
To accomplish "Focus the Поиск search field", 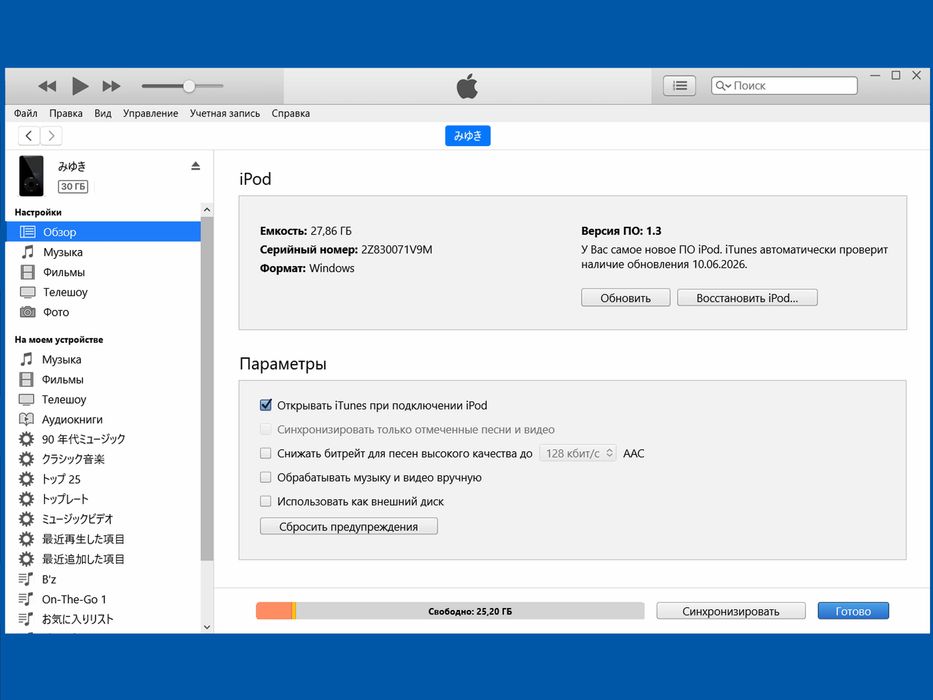I will [x=784, y=86].
